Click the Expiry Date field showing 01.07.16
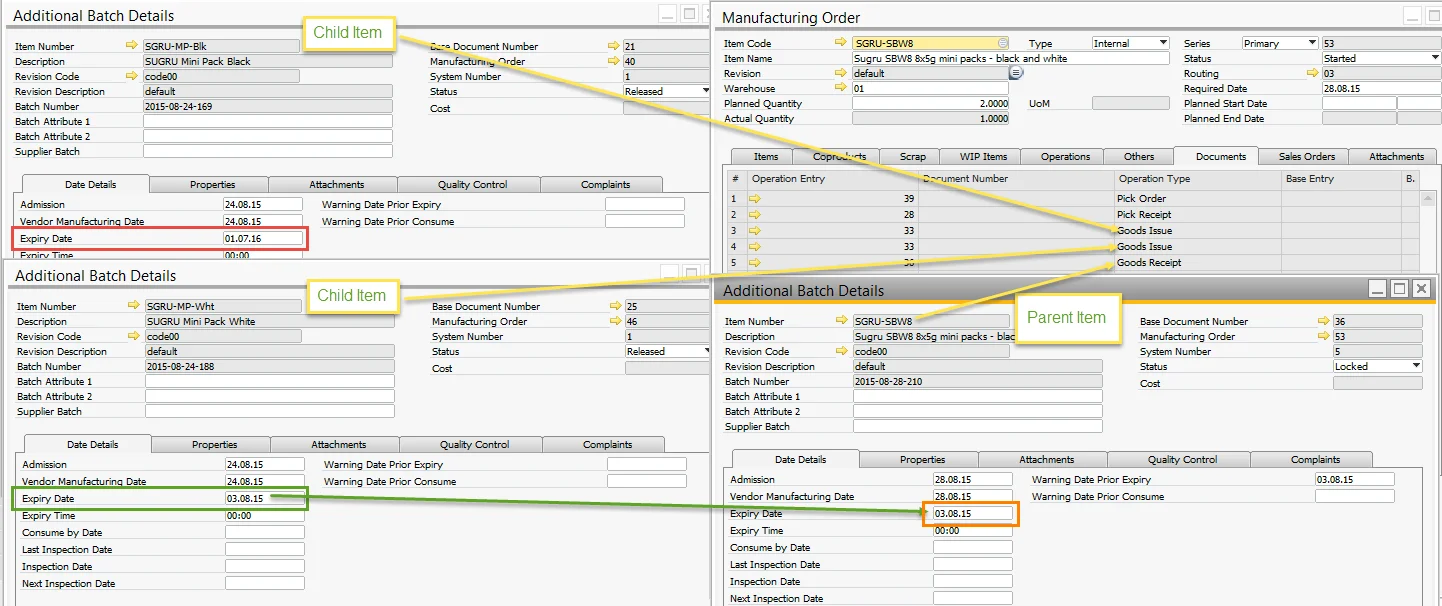This screenshot has width=1442, height=606. coord(262,239)
